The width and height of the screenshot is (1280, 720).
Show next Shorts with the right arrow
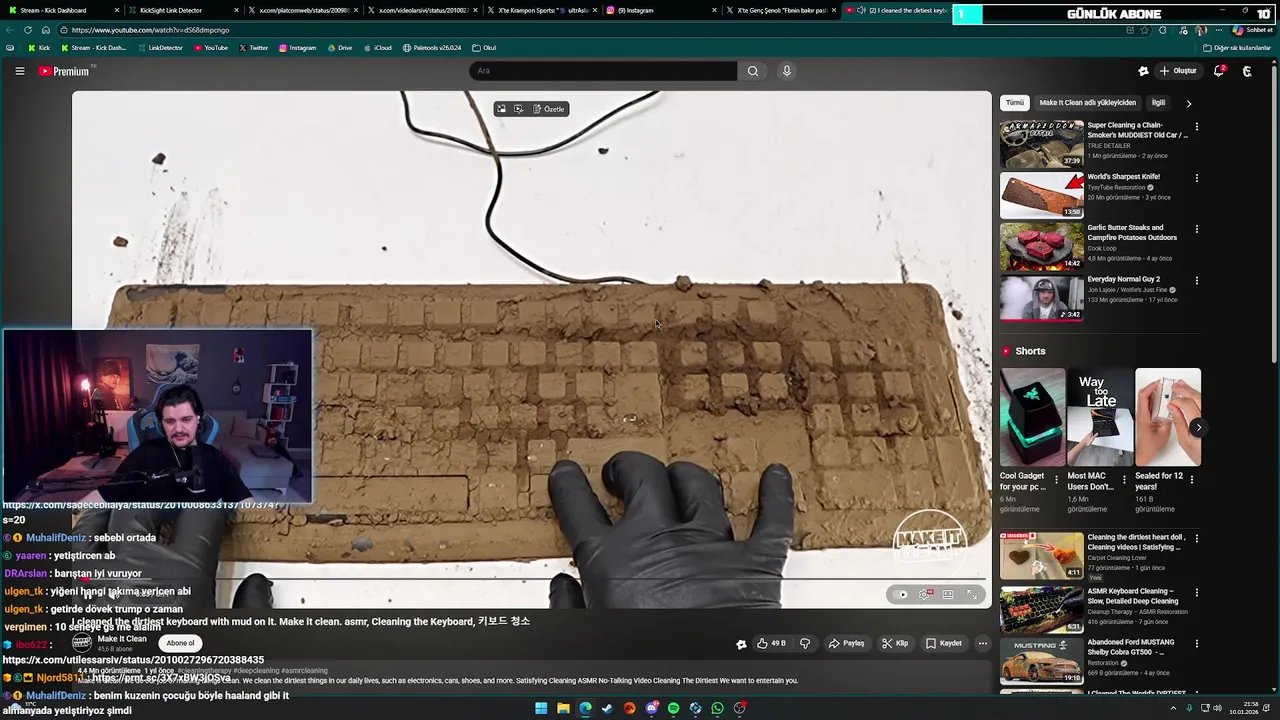click(1199, 428)
